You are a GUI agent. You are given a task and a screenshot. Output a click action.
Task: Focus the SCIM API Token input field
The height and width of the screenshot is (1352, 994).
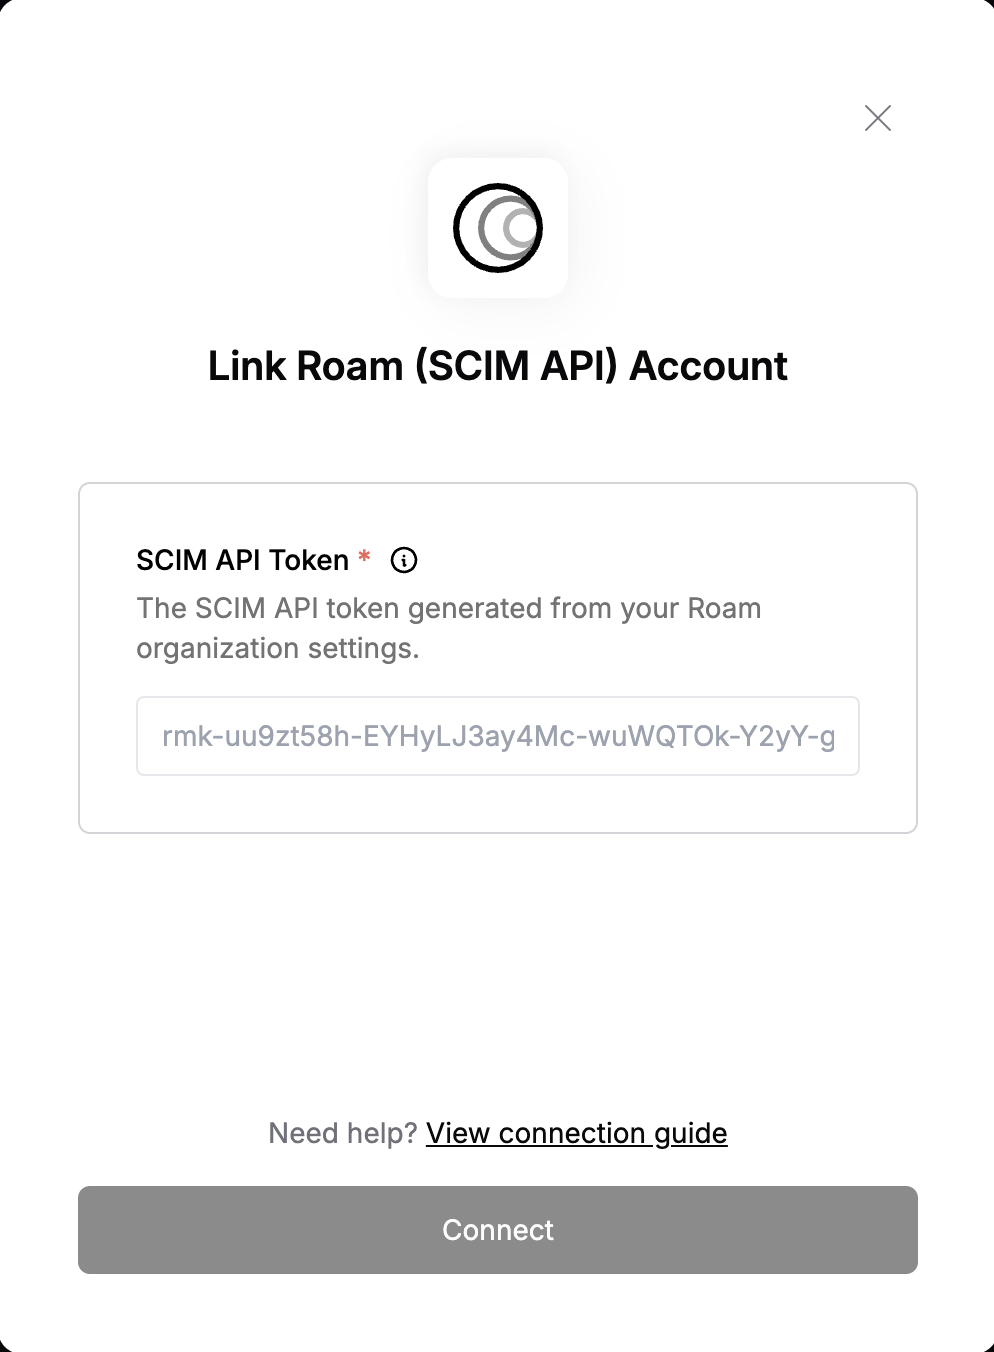(x=498, y=736)
